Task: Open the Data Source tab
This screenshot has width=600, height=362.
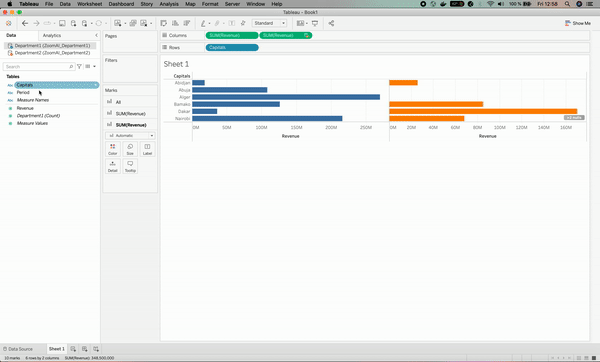Action: click(x=18, y=349)
